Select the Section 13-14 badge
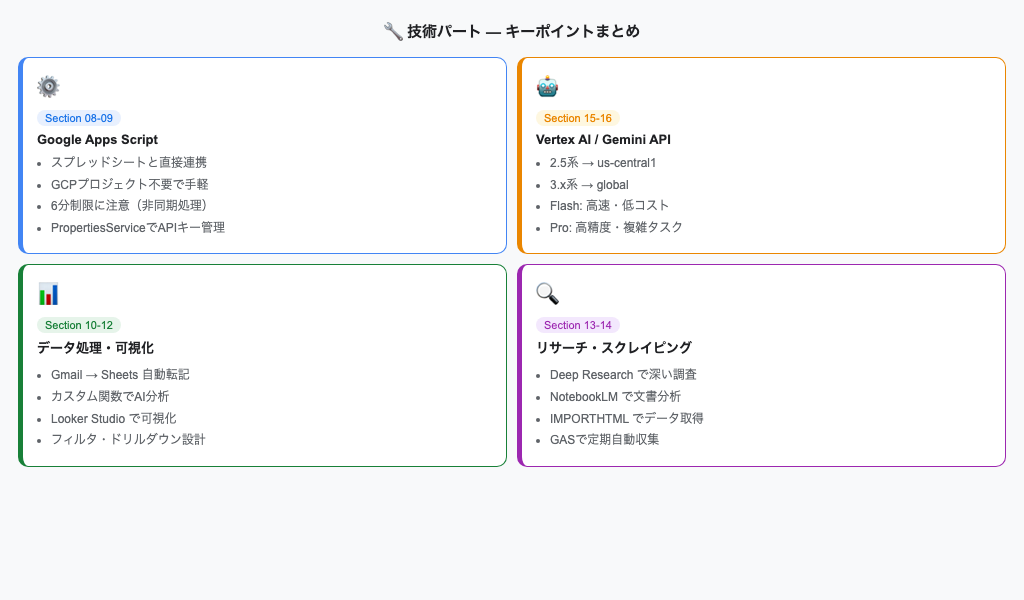 point(578,325)
